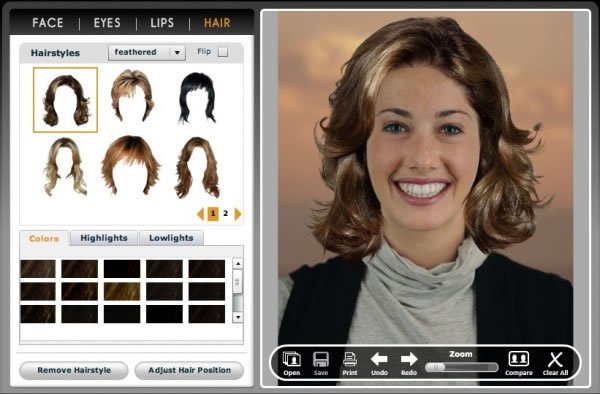Click the color palette scrollbar thumb
This screenshot has height=394, width=600.
point(238,282)
